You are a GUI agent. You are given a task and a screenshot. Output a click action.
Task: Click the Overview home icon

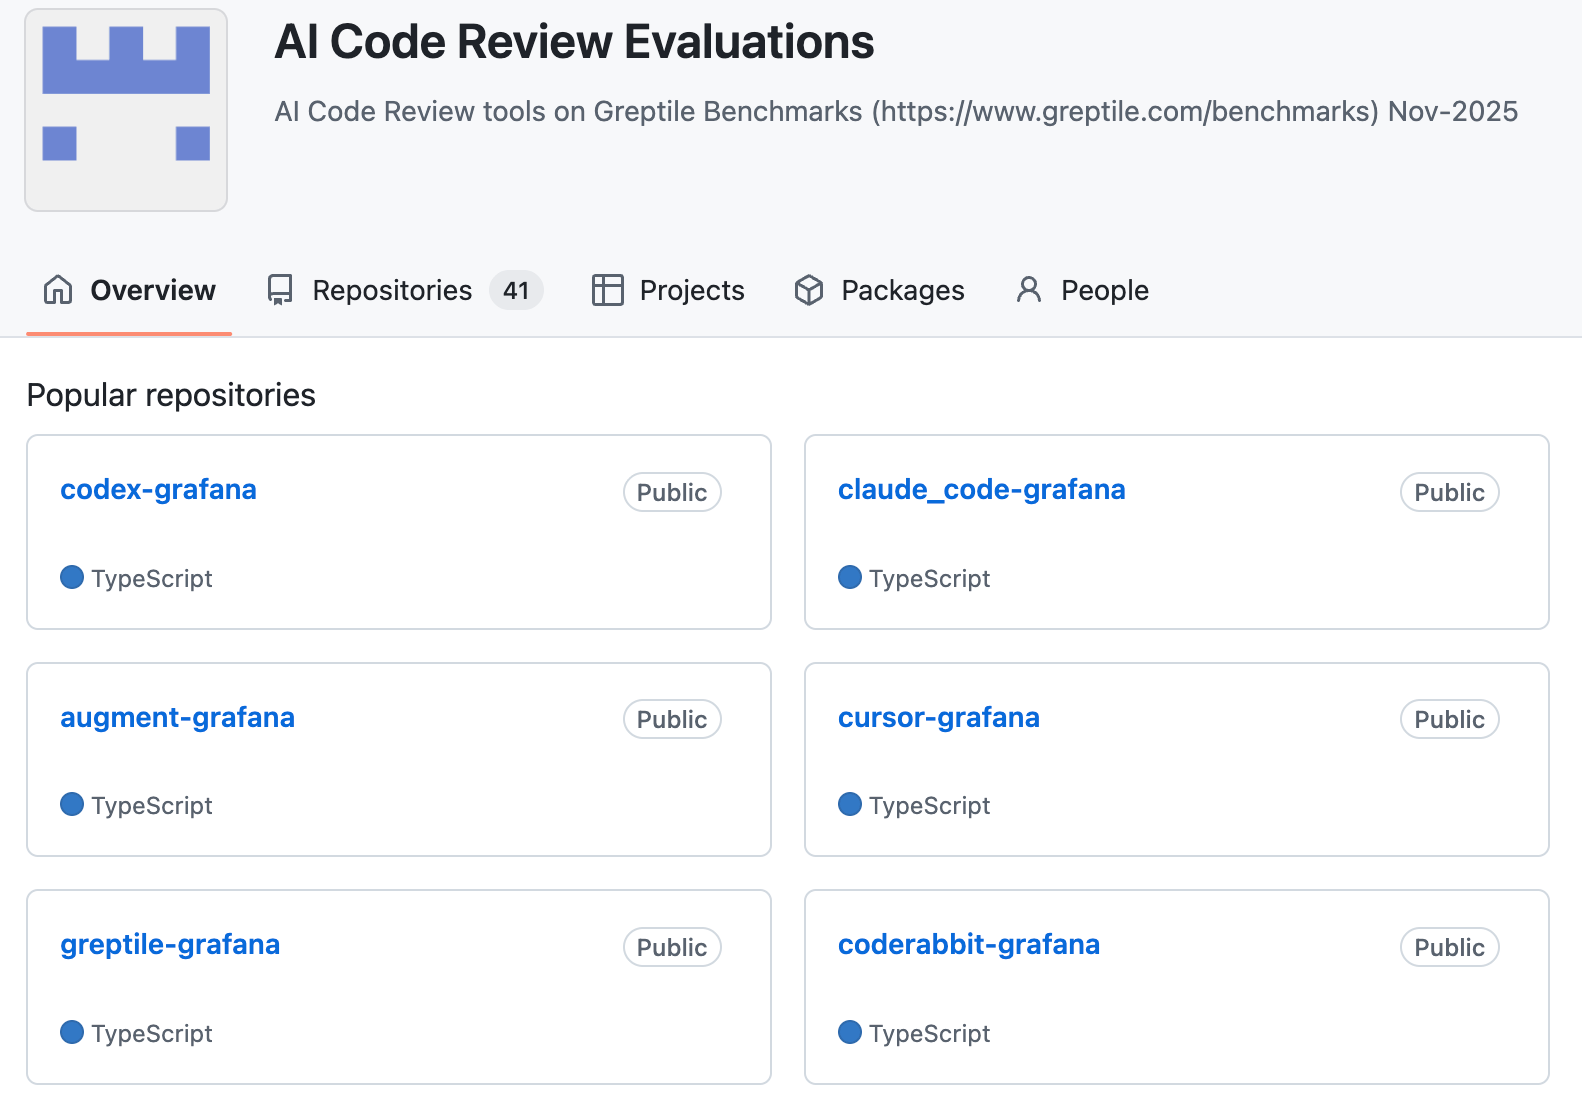(58, 290)
